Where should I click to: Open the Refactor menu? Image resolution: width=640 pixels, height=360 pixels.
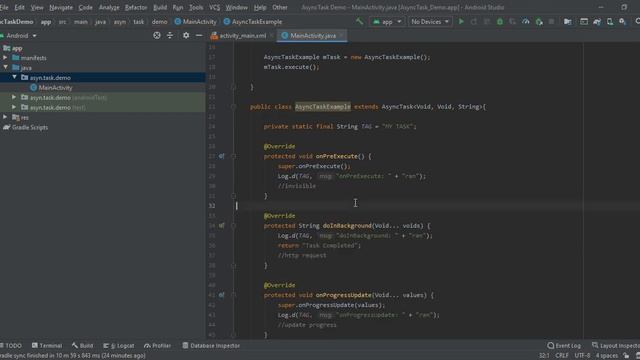coord(136,7)
